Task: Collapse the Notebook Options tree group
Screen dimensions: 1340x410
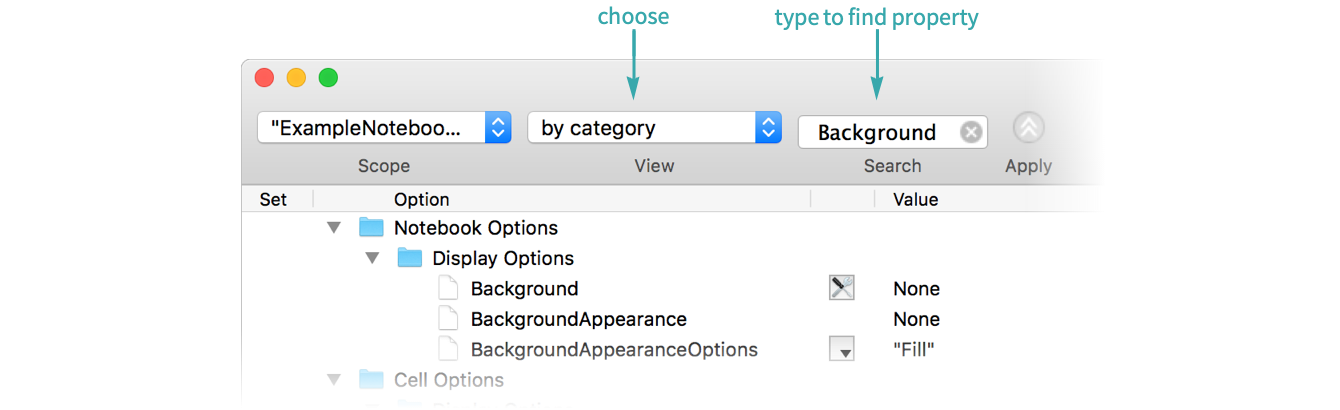Action: click(x=334, y=228)
